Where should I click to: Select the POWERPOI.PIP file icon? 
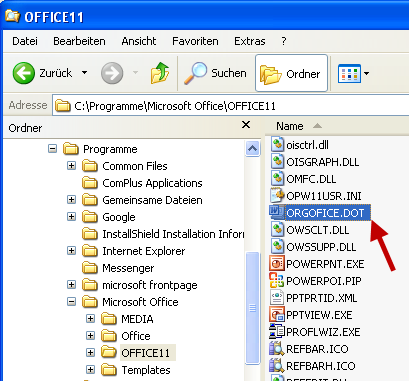277,281
